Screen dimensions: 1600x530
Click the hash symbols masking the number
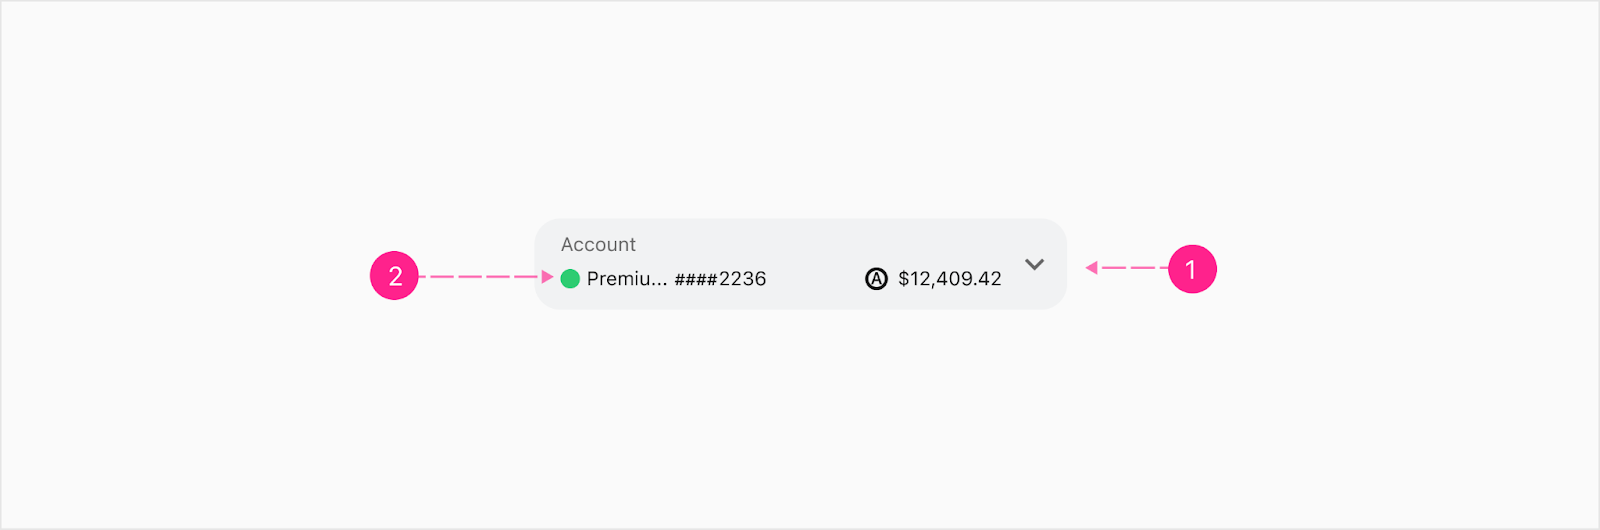point(697,279)
